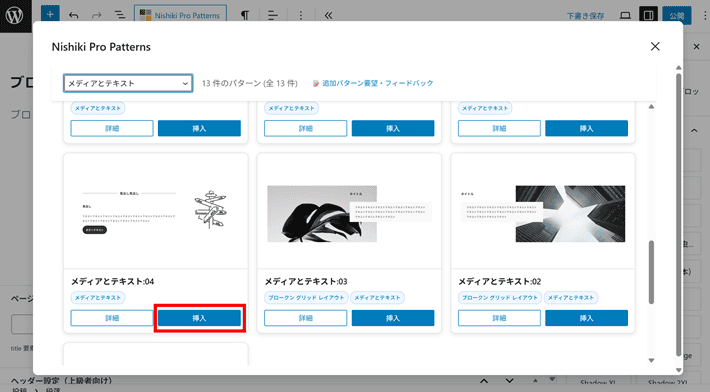This screenshot has width=710, height=392.
Task: Click ブロークングリッドレイアウト tag on pattern 03
Action: (x=306, y=297)
